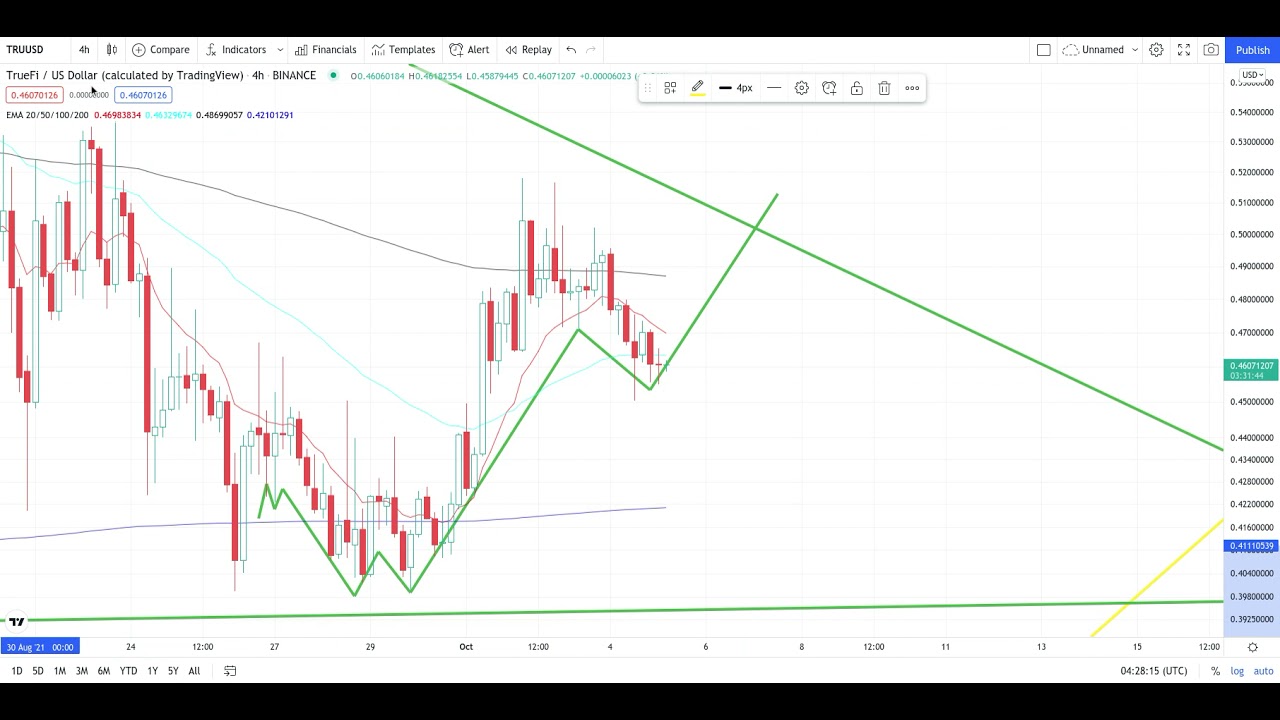The width and height of the screenshot is (1280, 720).
Task: Open chart settings gear in the top bar
Action: (1156, 49)
